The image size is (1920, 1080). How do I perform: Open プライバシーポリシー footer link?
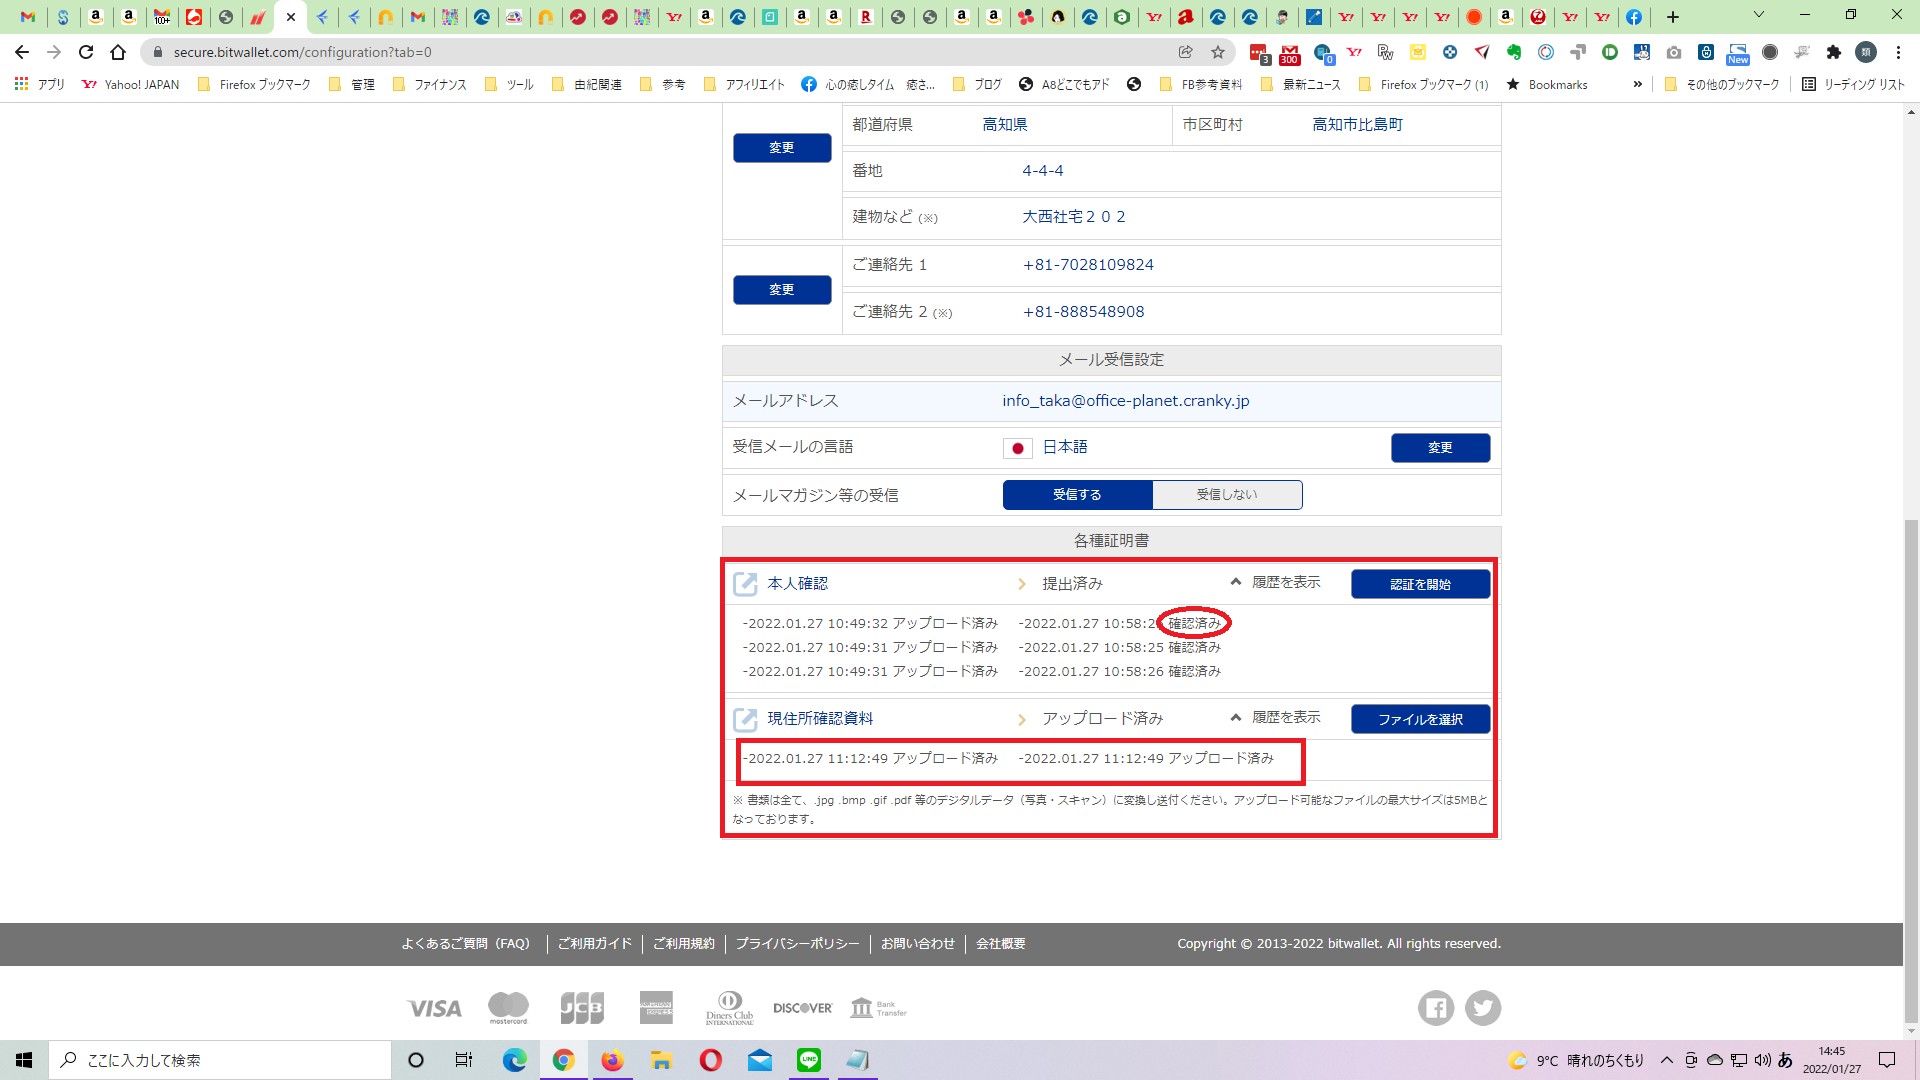click(x=798, y=943)
